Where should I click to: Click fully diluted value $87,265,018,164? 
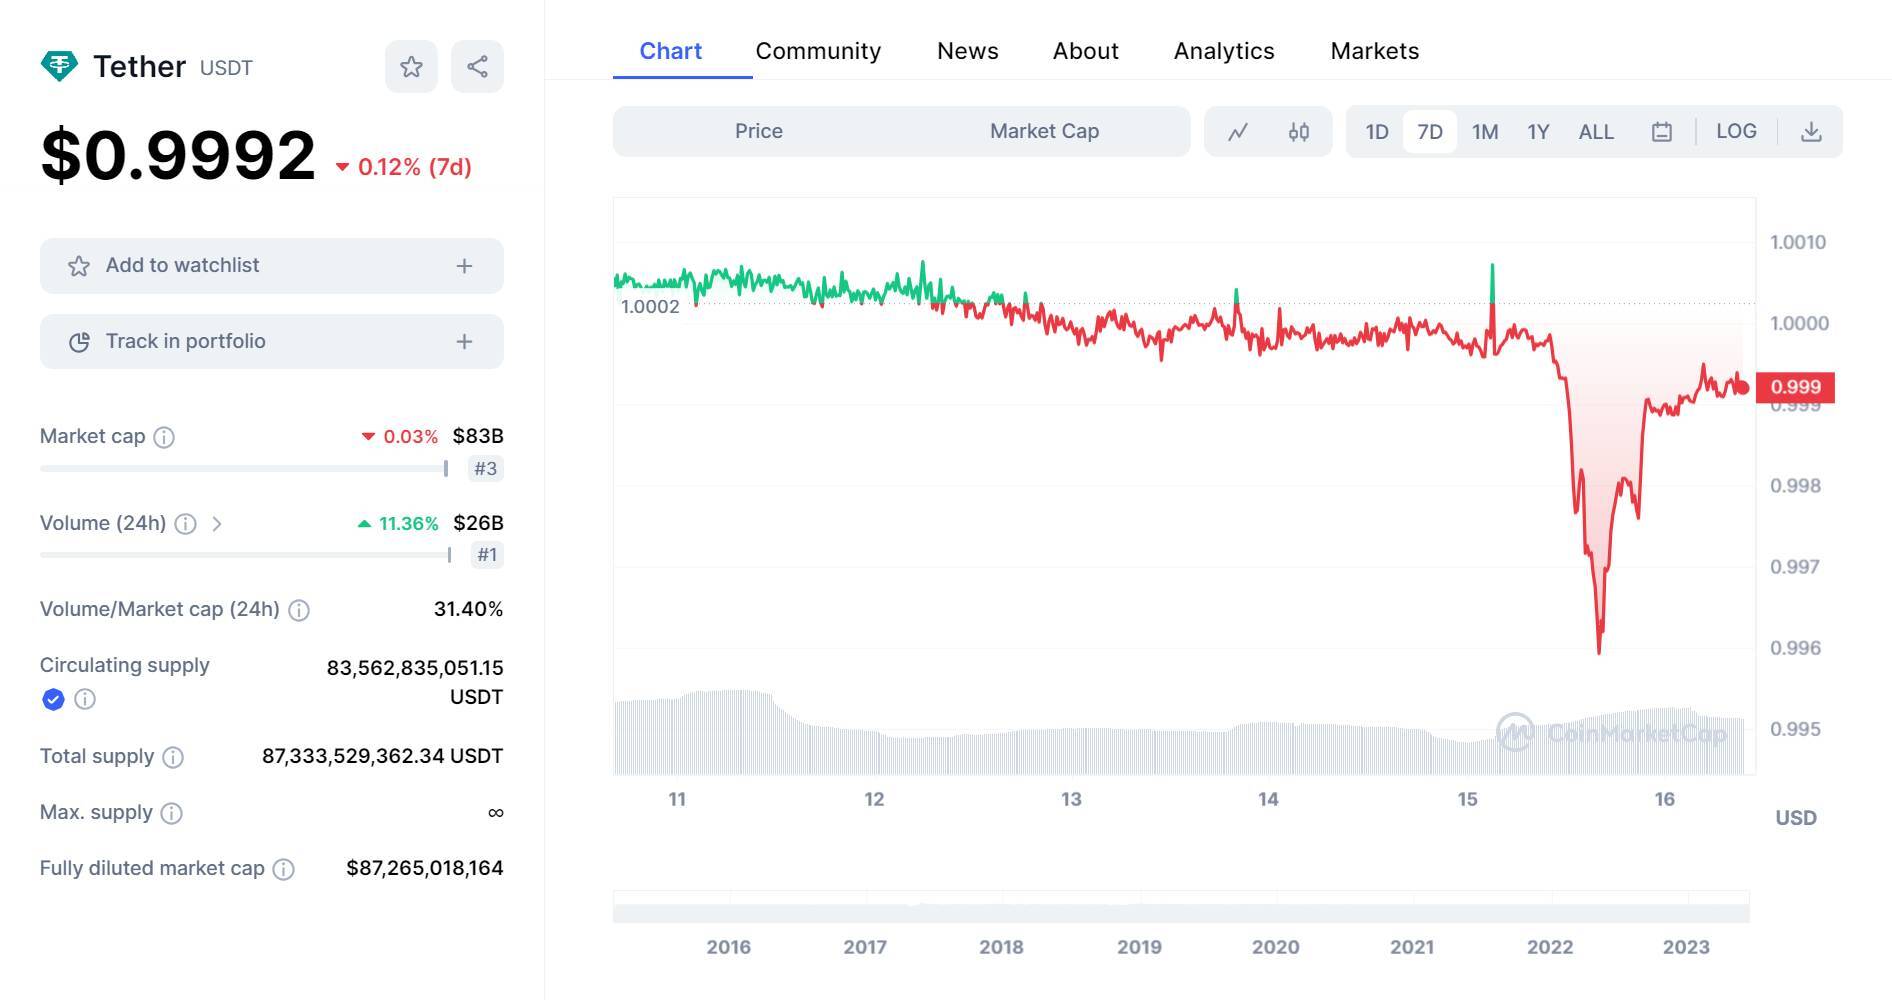pyautogui.click(x=425, y=869)
